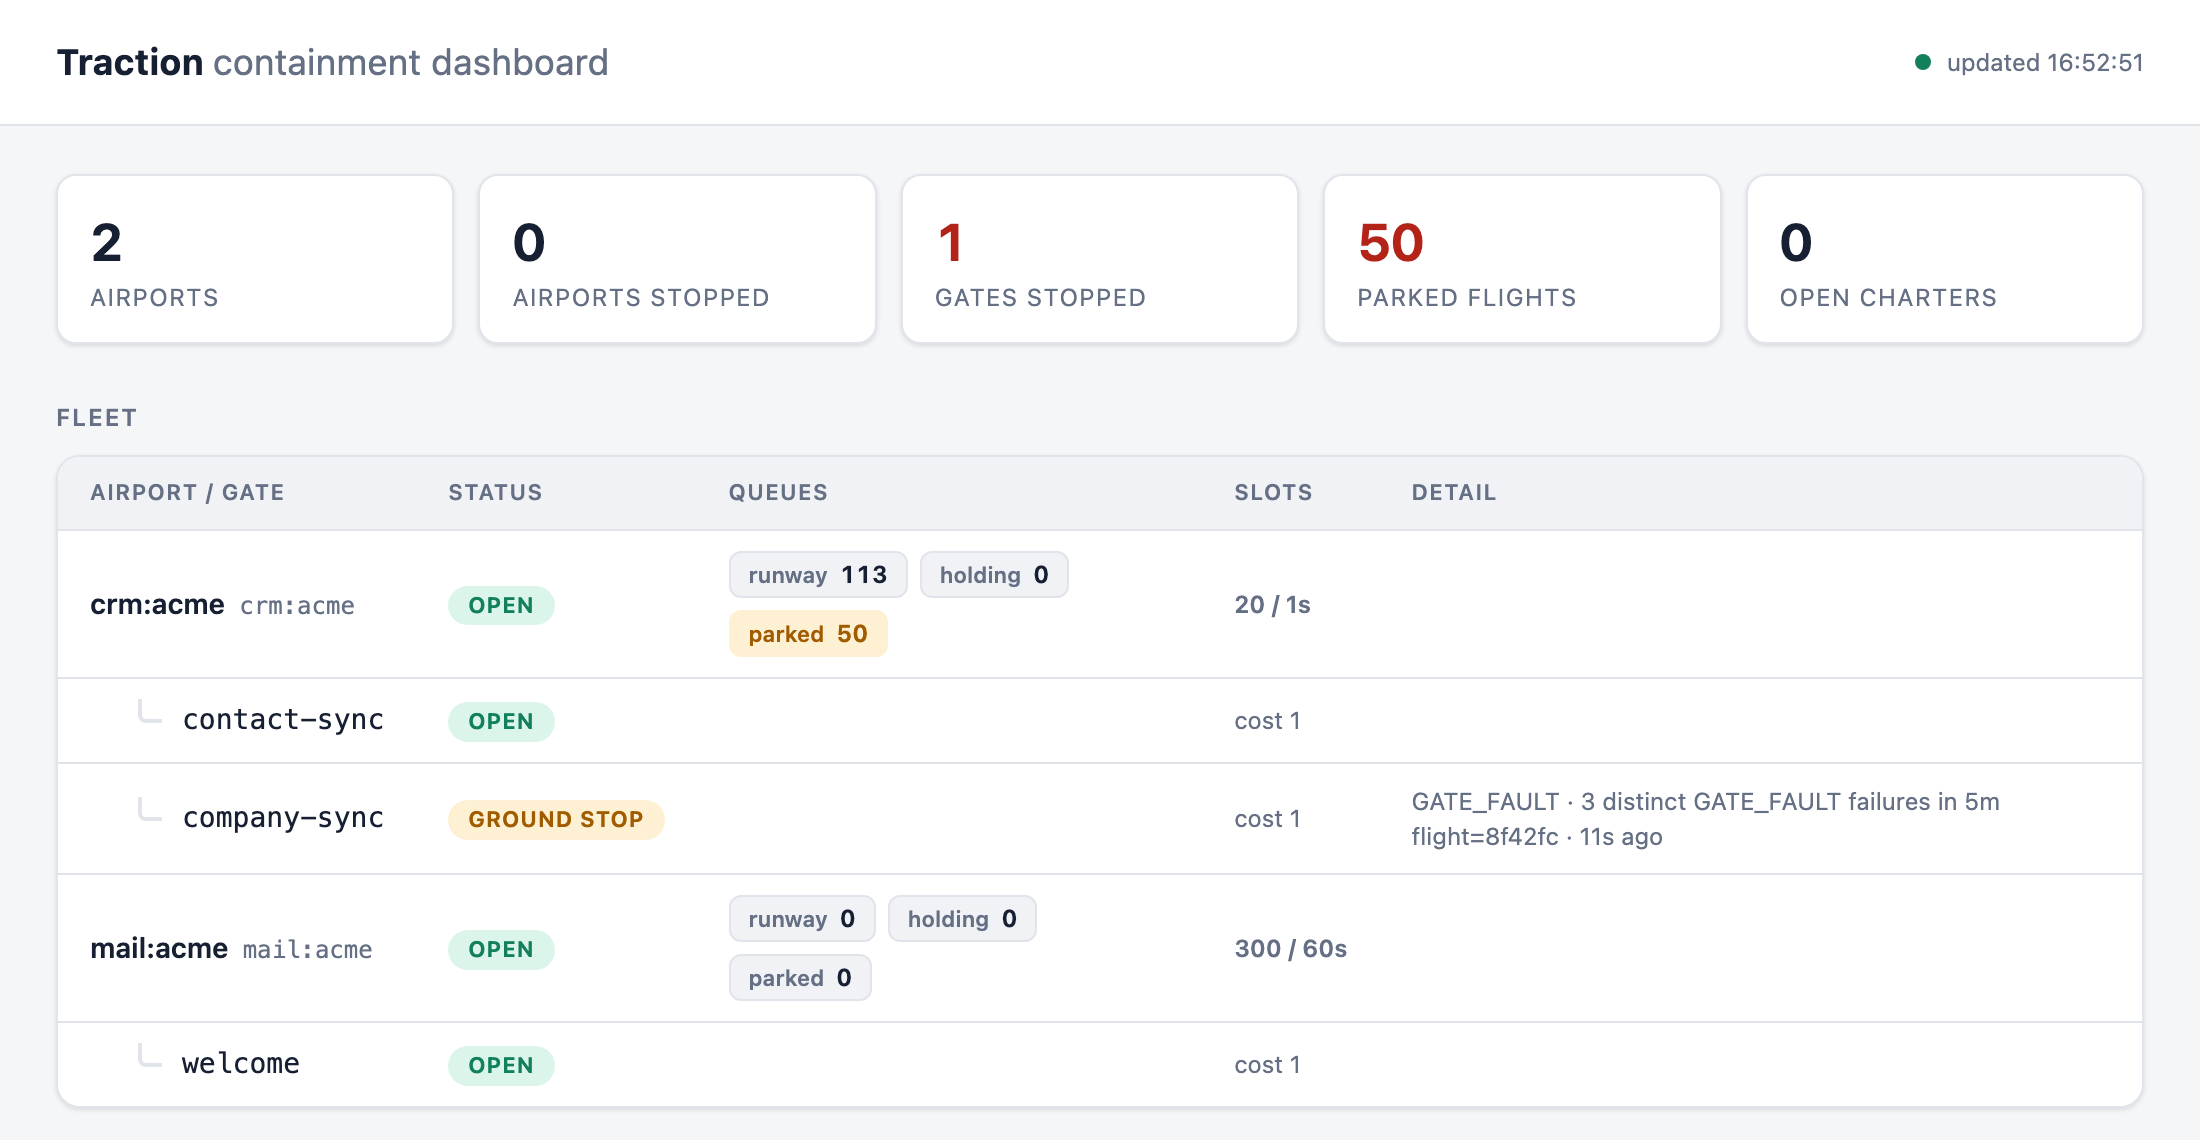Click the QUEUES column header
Image resolution: width=2200 pixels, height=1140 pixels.
click(778, 493)
